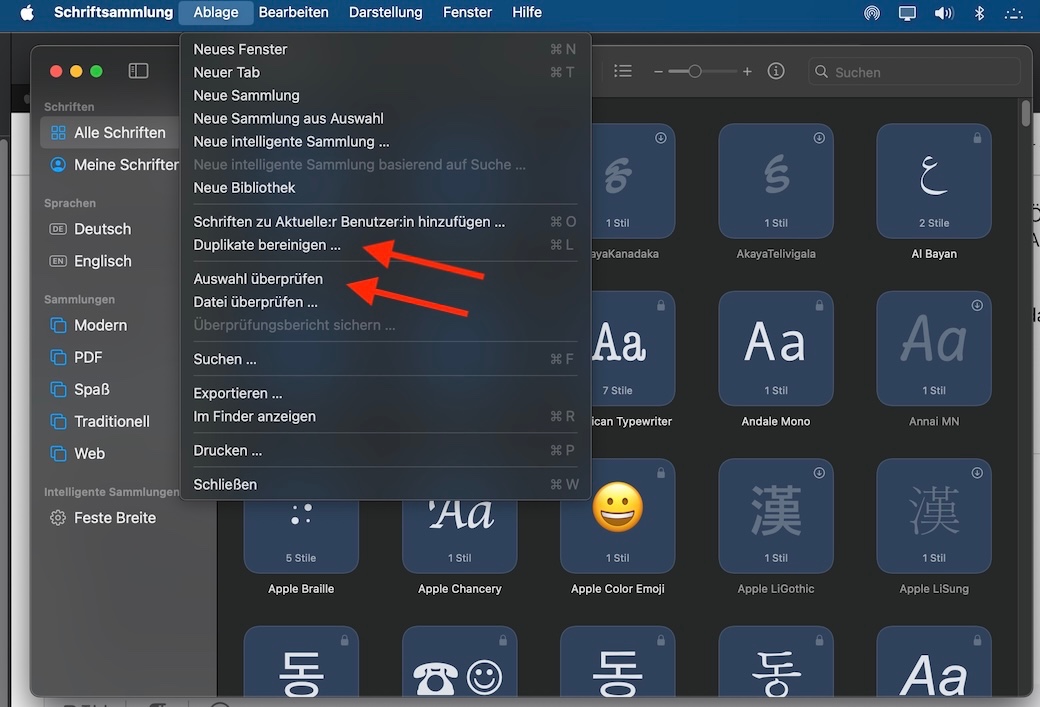Image resolution: width=1040 pixels, height=707 pixels.
Task: Open the Deutsch language collection
Action: [102, 229]
